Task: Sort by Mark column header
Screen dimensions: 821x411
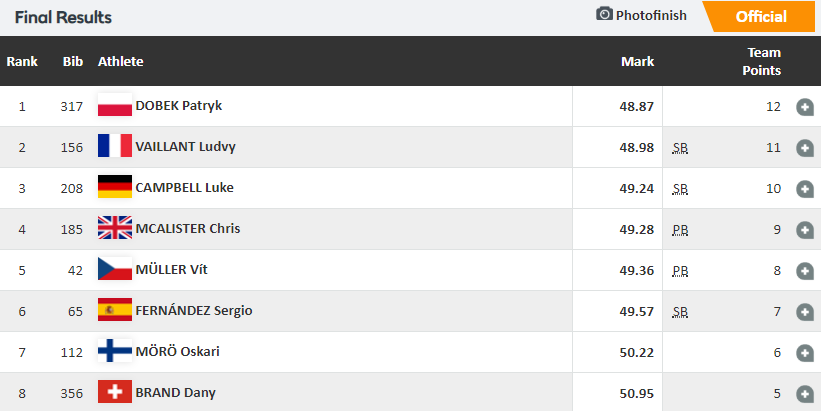Action: (x=637, y=61)
